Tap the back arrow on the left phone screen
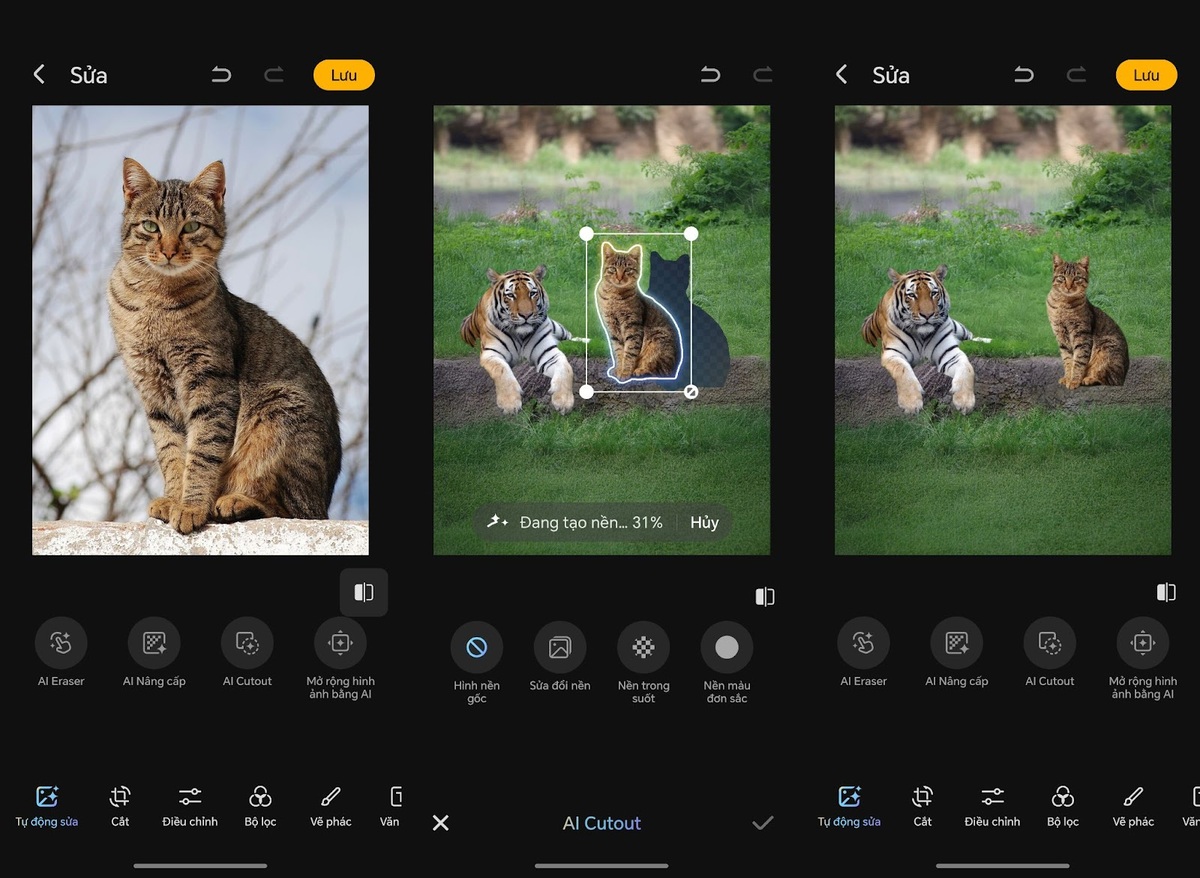This screenshot has width=1200, height=878. [39, 74]
